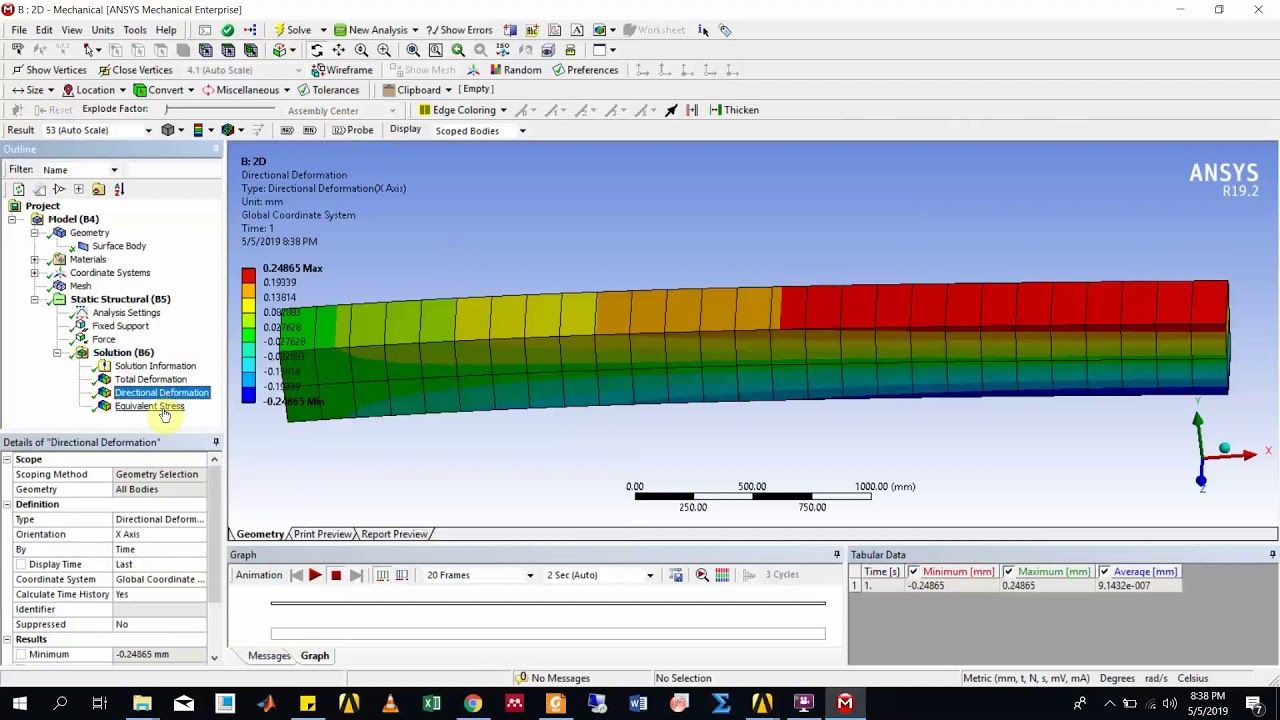Open the View menu
This screenshot has width=1280, height=720.
tap(71, 30)
